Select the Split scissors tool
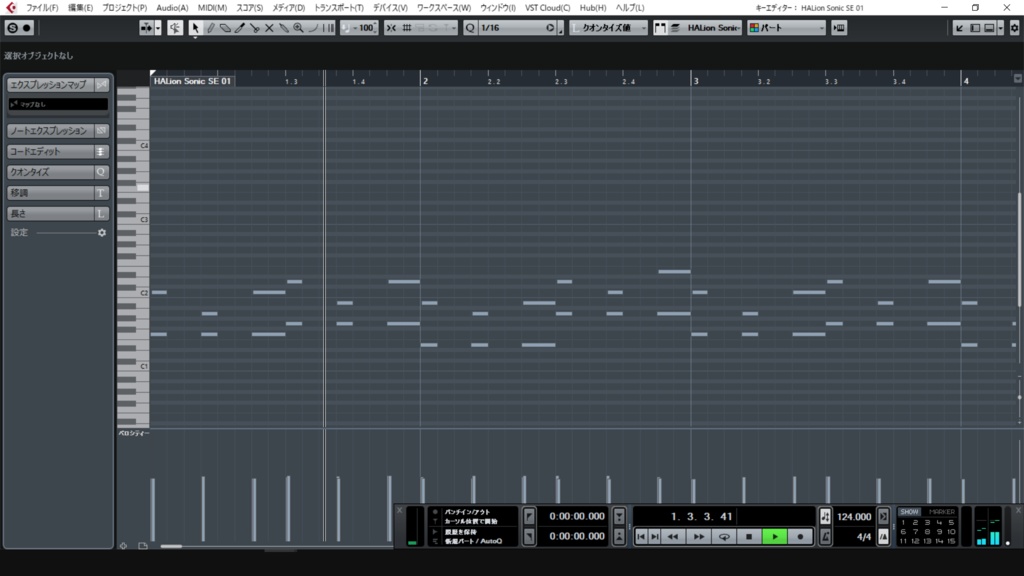The image size is (1024, 576). coord(254,28)
